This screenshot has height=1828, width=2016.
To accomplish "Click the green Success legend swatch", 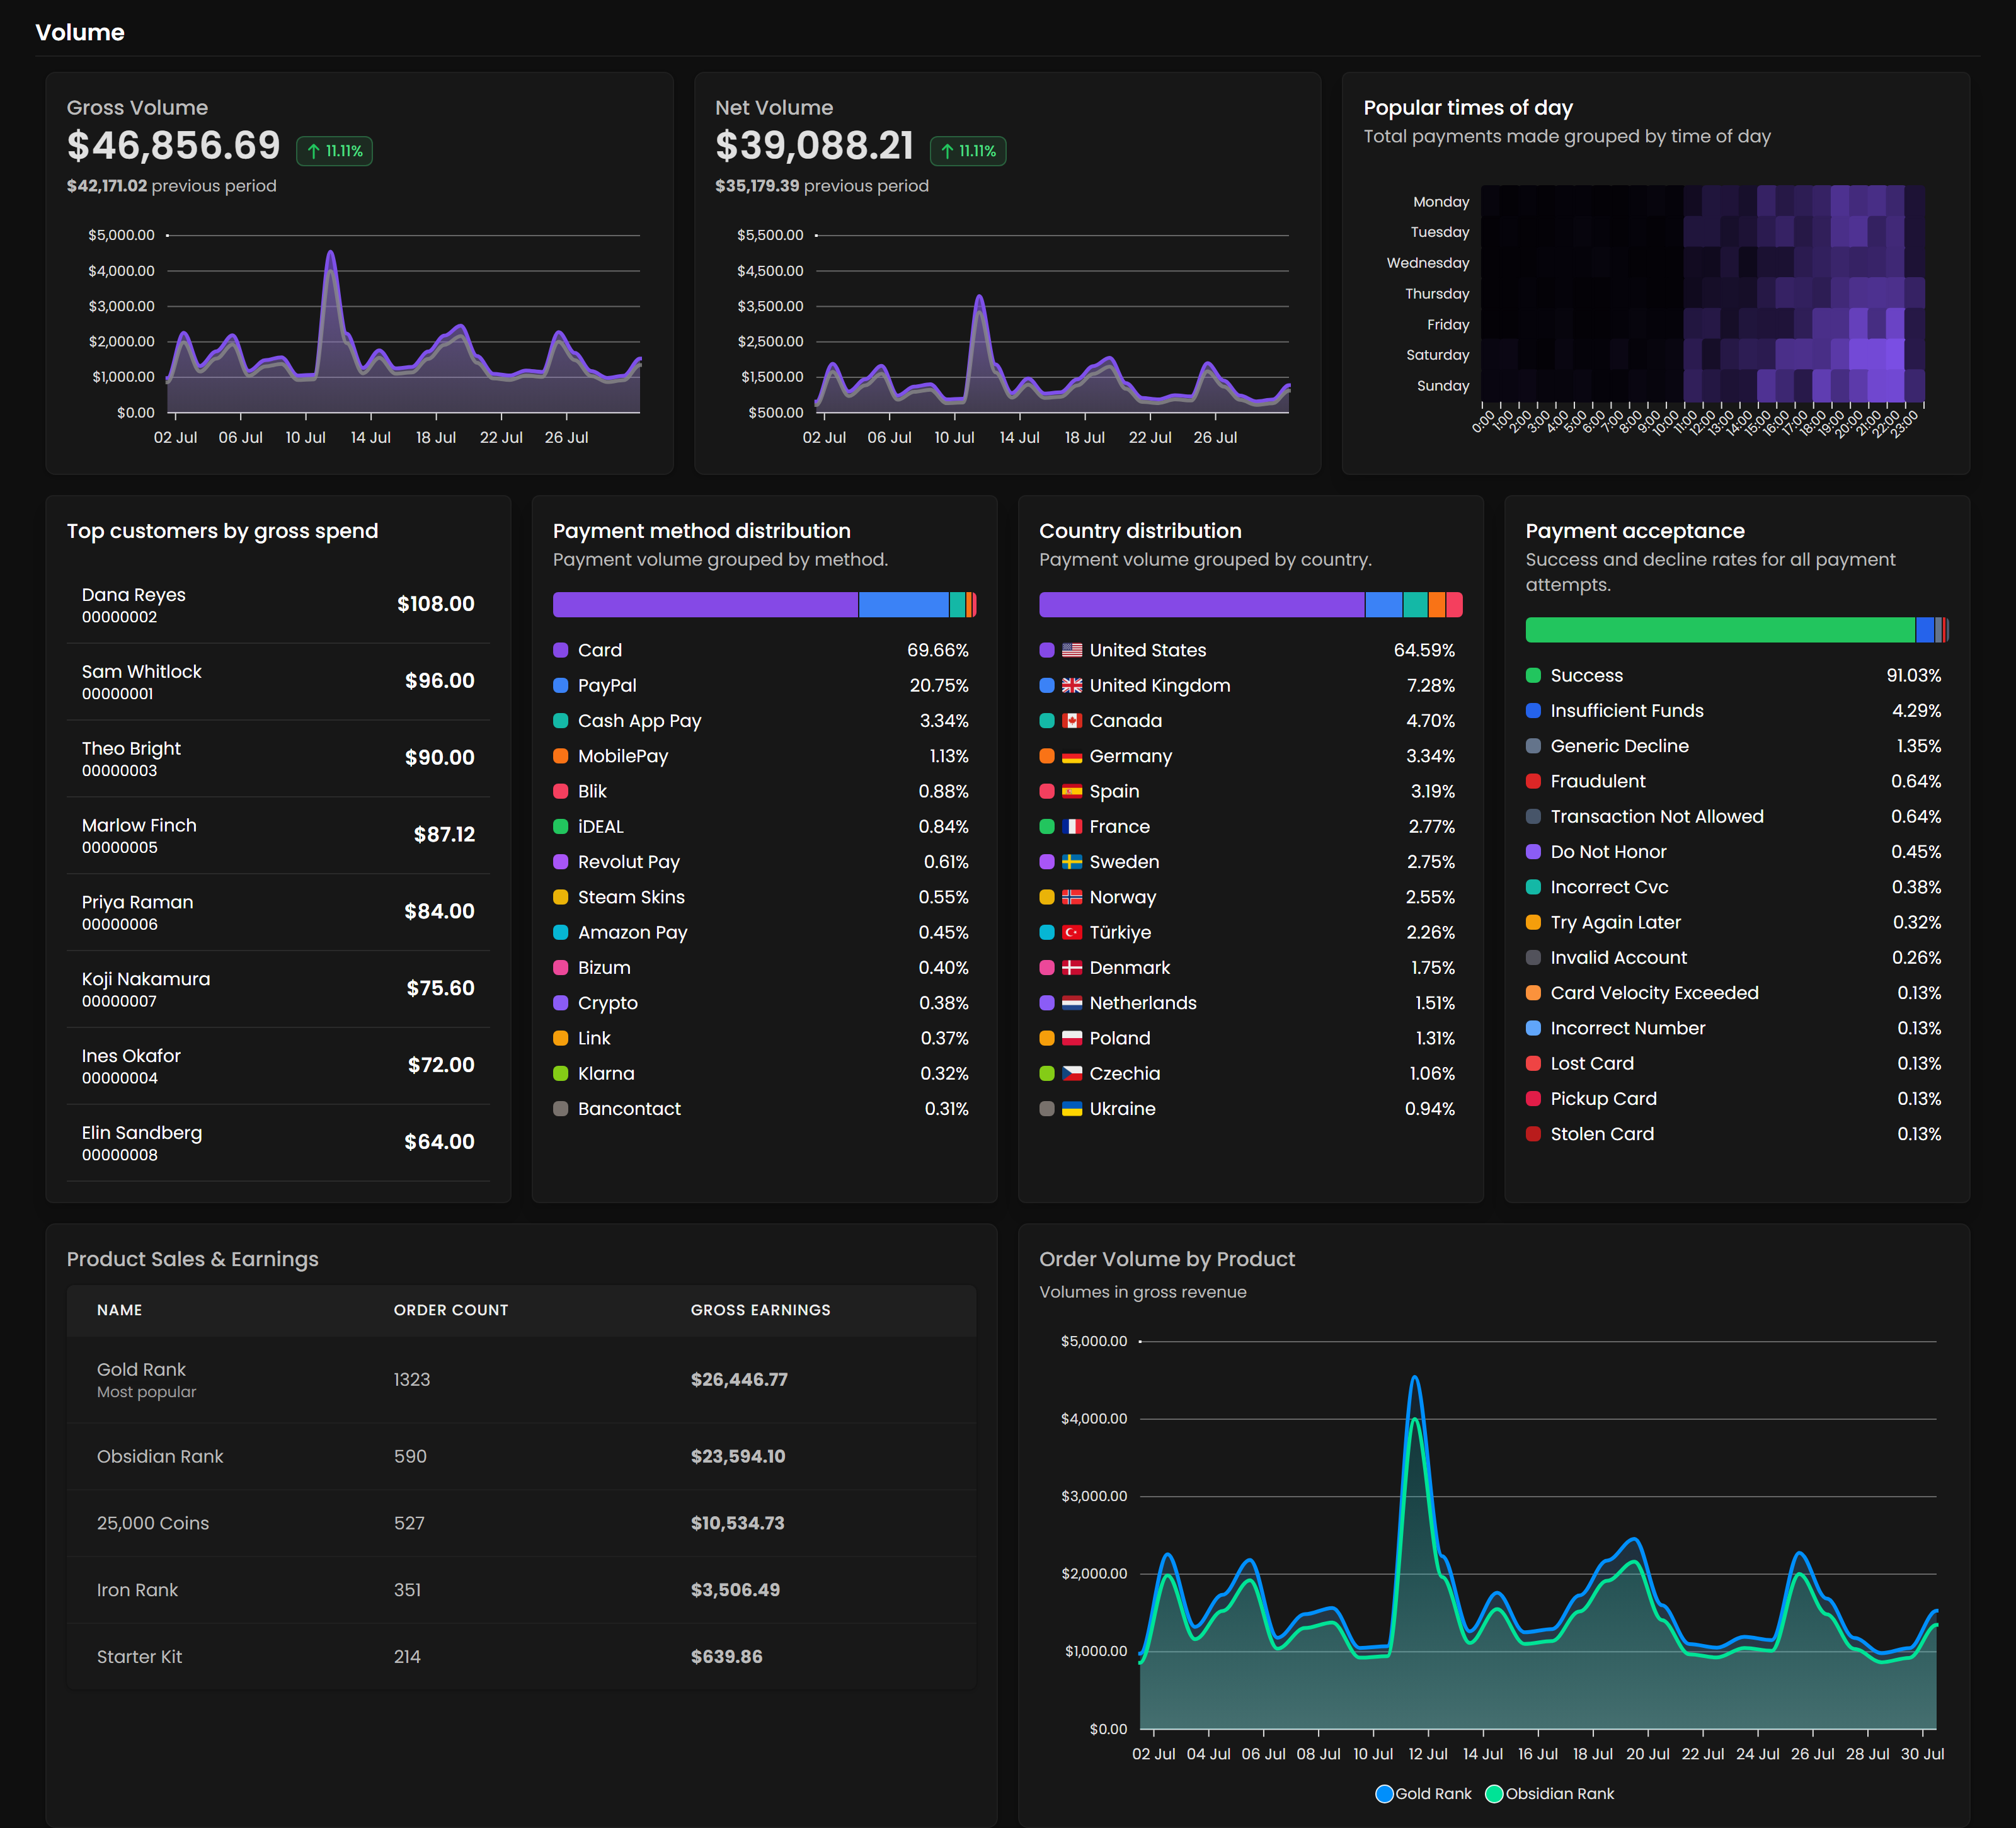I will (1533, 675).
